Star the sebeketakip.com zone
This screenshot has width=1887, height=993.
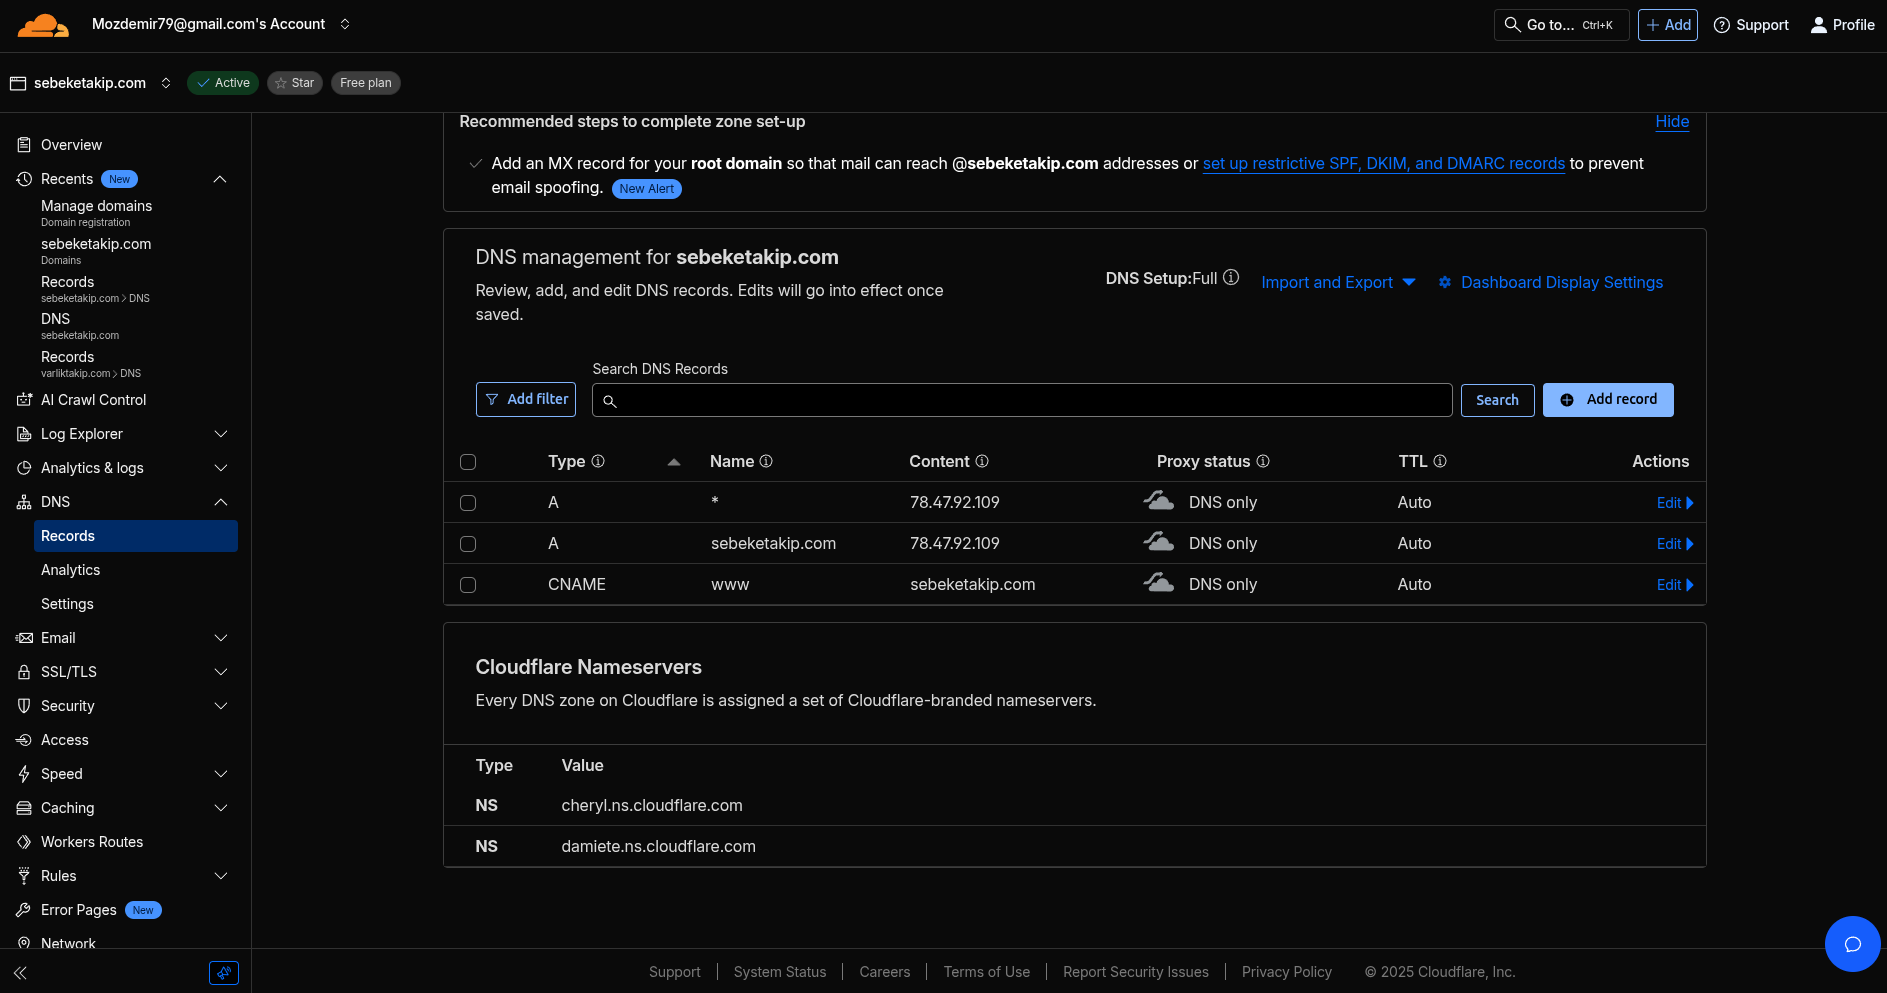coord(295,83)
